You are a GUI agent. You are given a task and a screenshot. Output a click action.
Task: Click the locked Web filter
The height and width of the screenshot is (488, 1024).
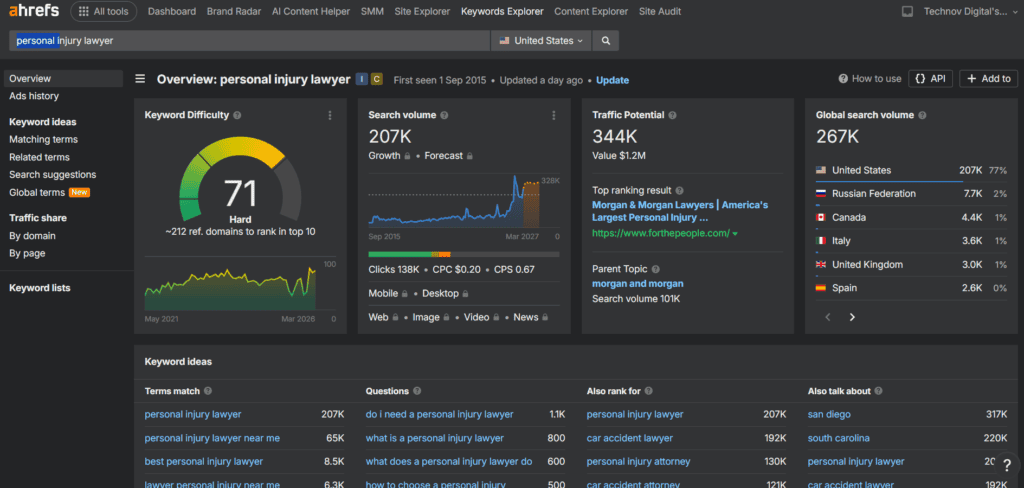[383, 317]
